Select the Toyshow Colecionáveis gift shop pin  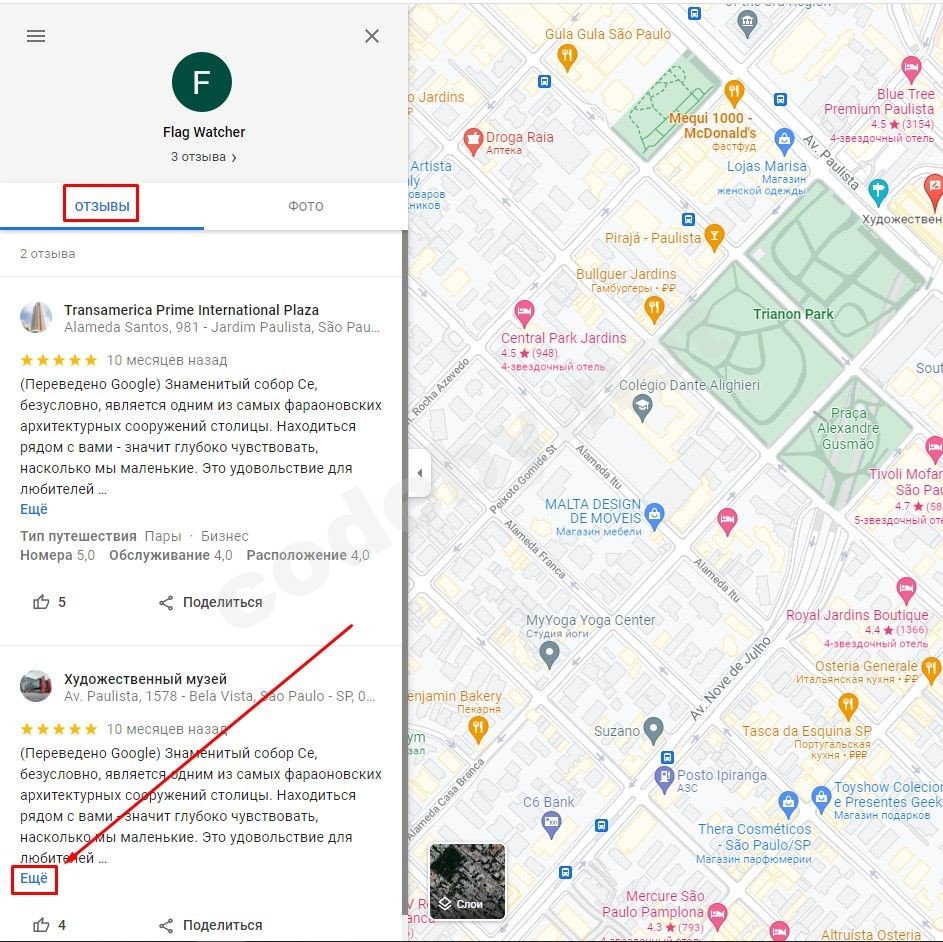point(821,799)
